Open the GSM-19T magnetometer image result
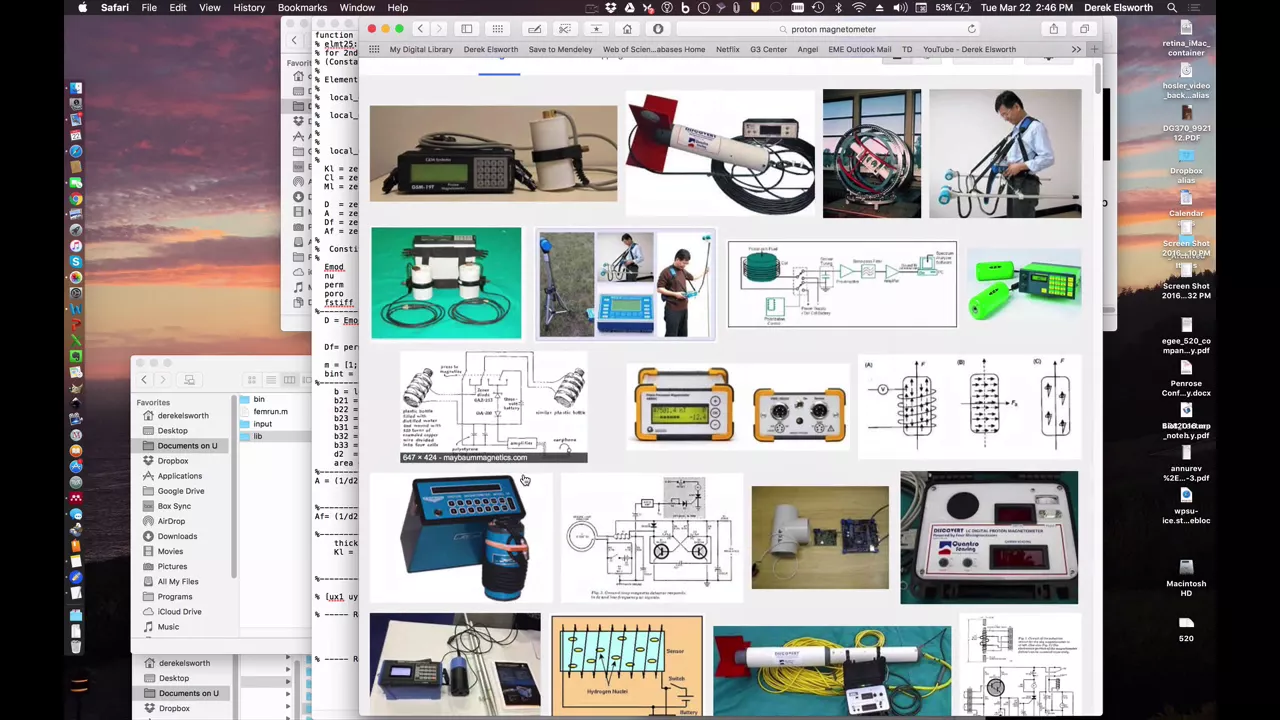 pyautogui.click(x=493, y=154)
